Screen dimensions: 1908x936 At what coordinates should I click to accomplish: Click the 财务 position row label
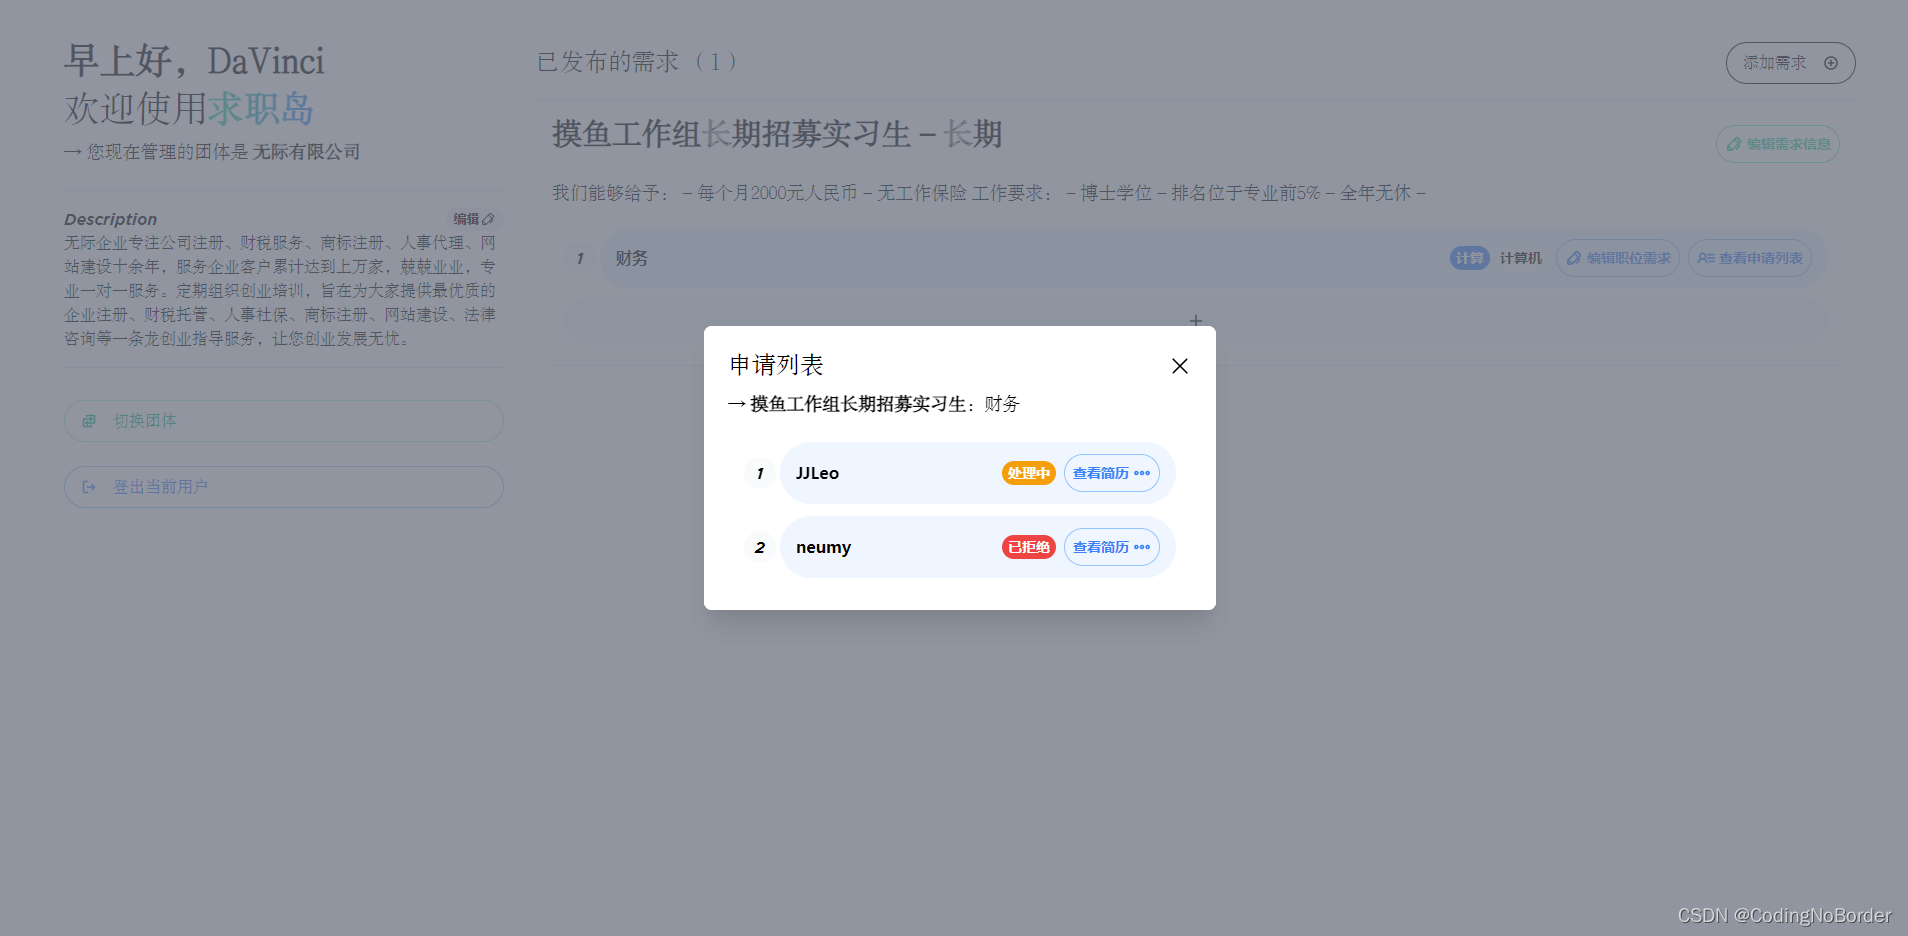pos(632,258)
